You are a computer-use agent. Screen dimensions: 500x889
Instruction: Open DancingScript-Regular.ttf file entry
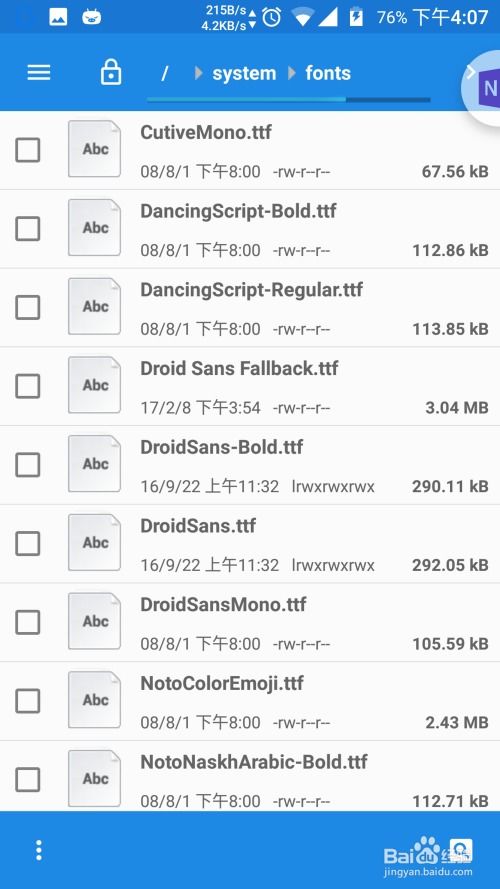point(250,308)
